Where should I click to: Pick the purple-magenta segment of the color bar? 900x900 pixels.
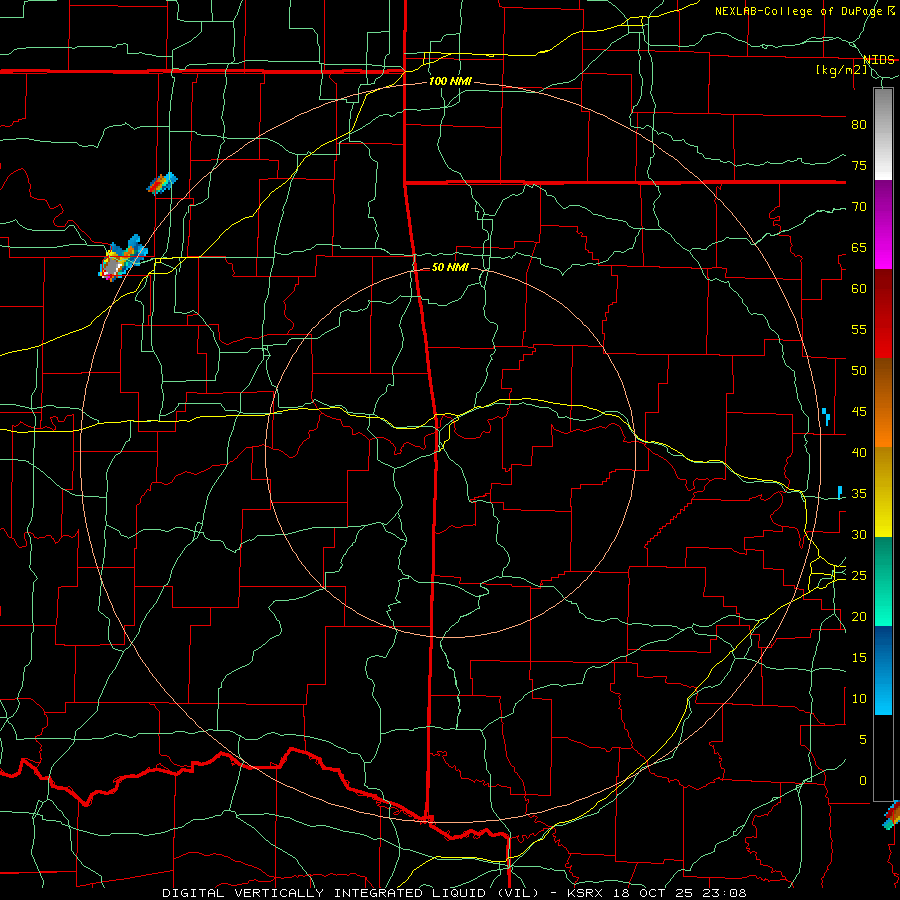pyautogui.click(x=883, y=225)
